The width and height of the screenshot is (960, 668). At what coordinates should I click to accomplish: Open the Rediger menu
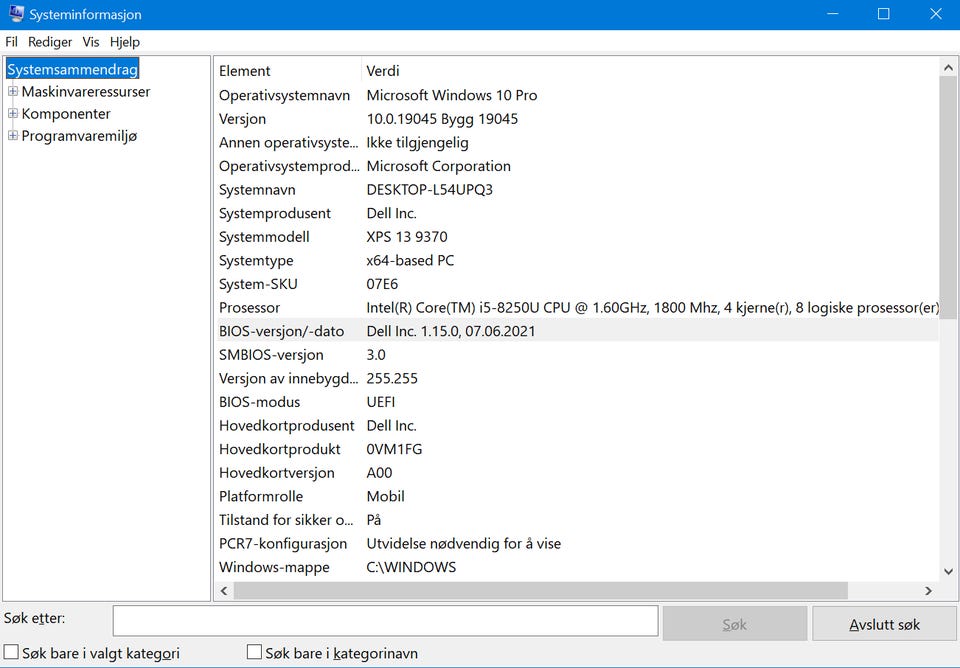point(50,42)
